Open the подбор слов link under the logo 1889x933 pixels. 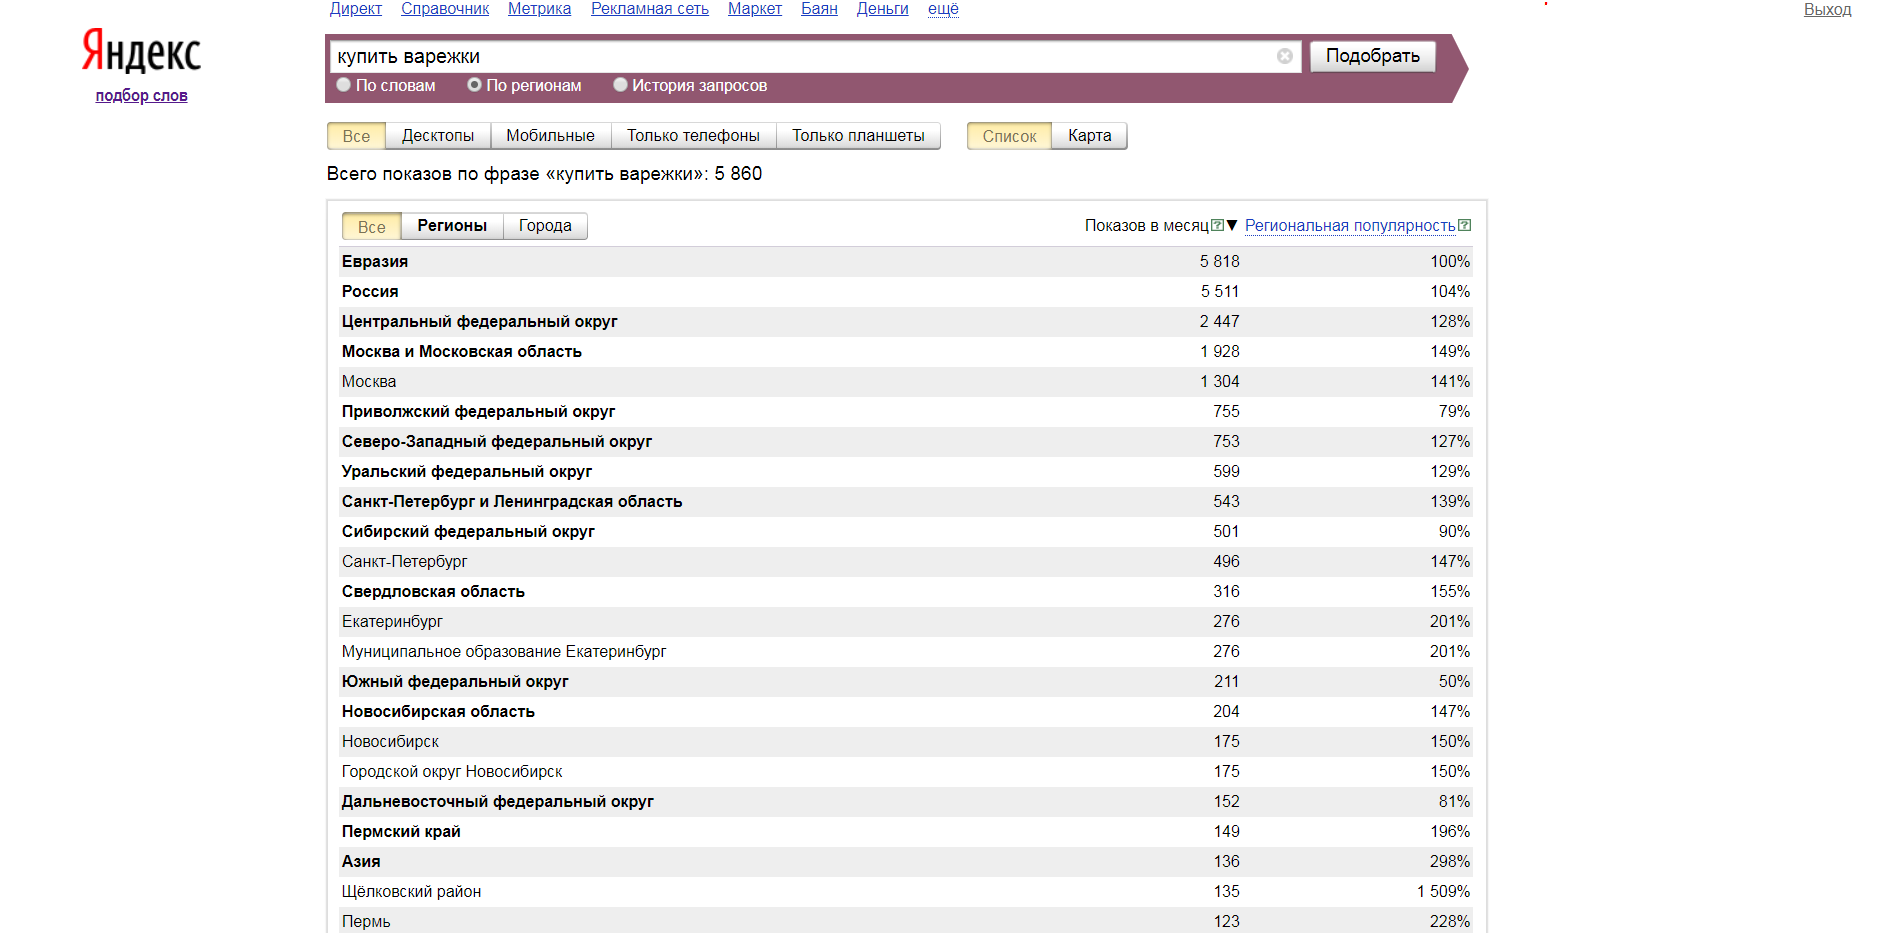(x=141, y=96)
